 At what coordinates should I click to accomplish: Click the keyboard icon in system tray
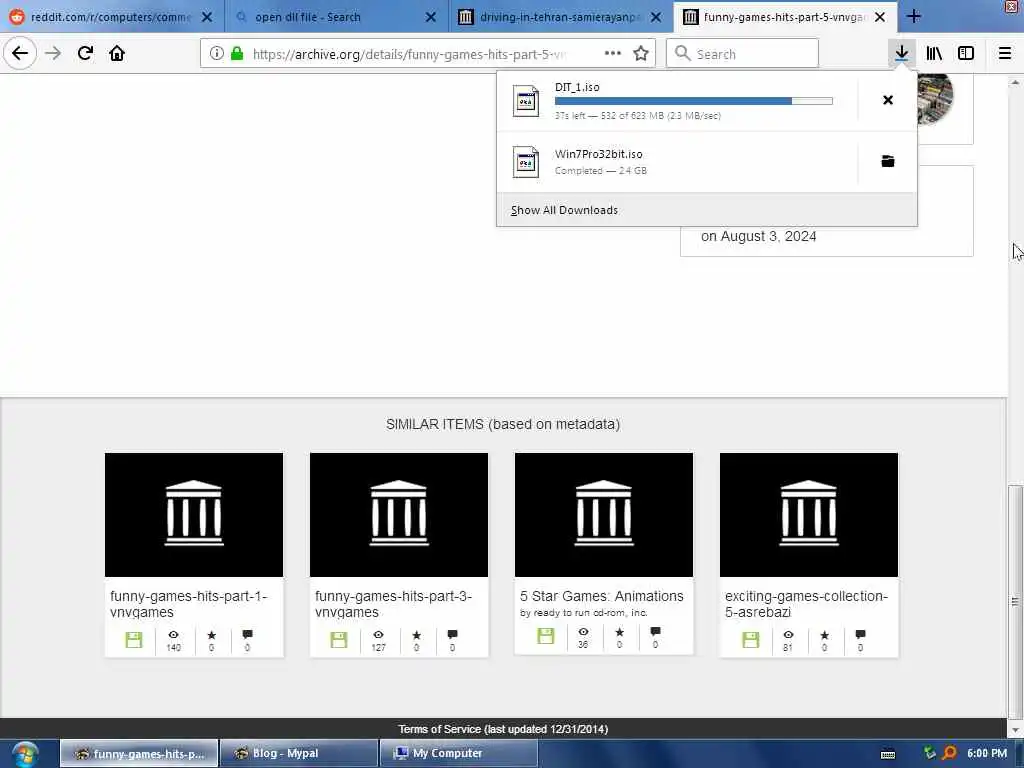click(888, 754)
